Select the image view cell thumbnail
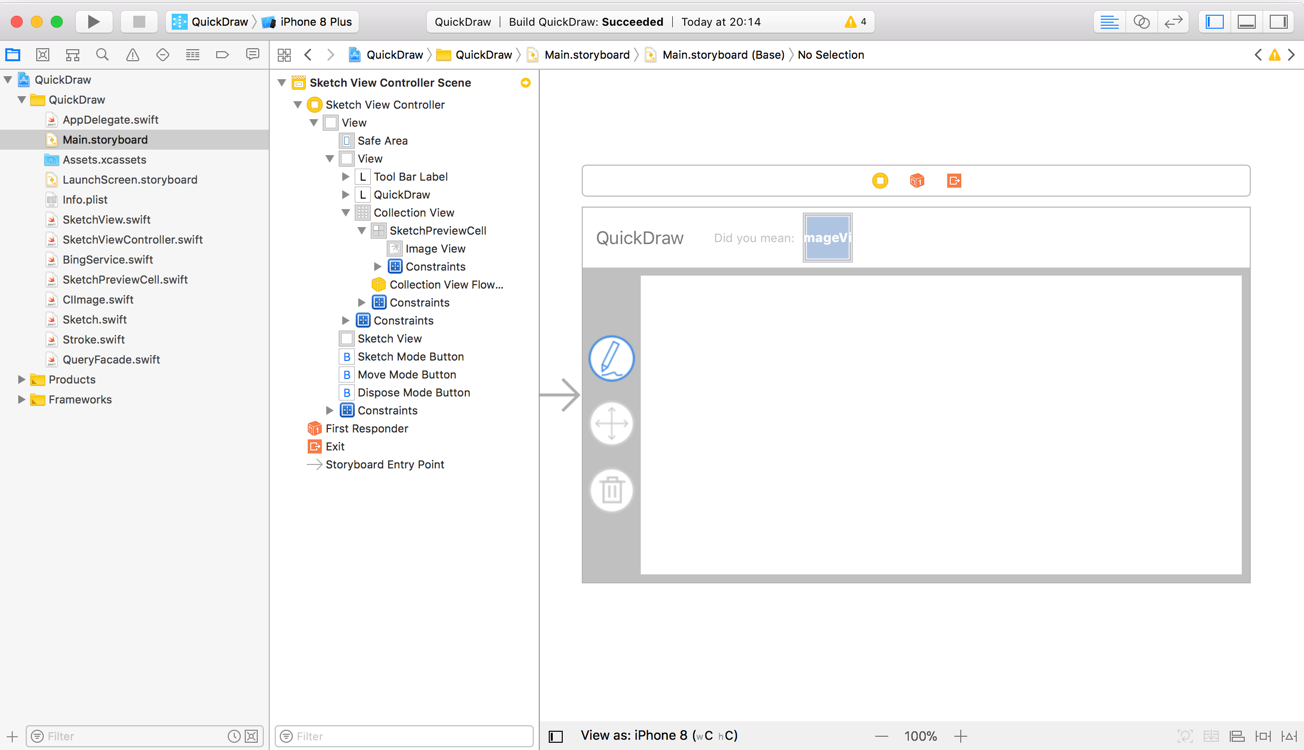Screen dimensions: 1304x750 coord(827,238)
